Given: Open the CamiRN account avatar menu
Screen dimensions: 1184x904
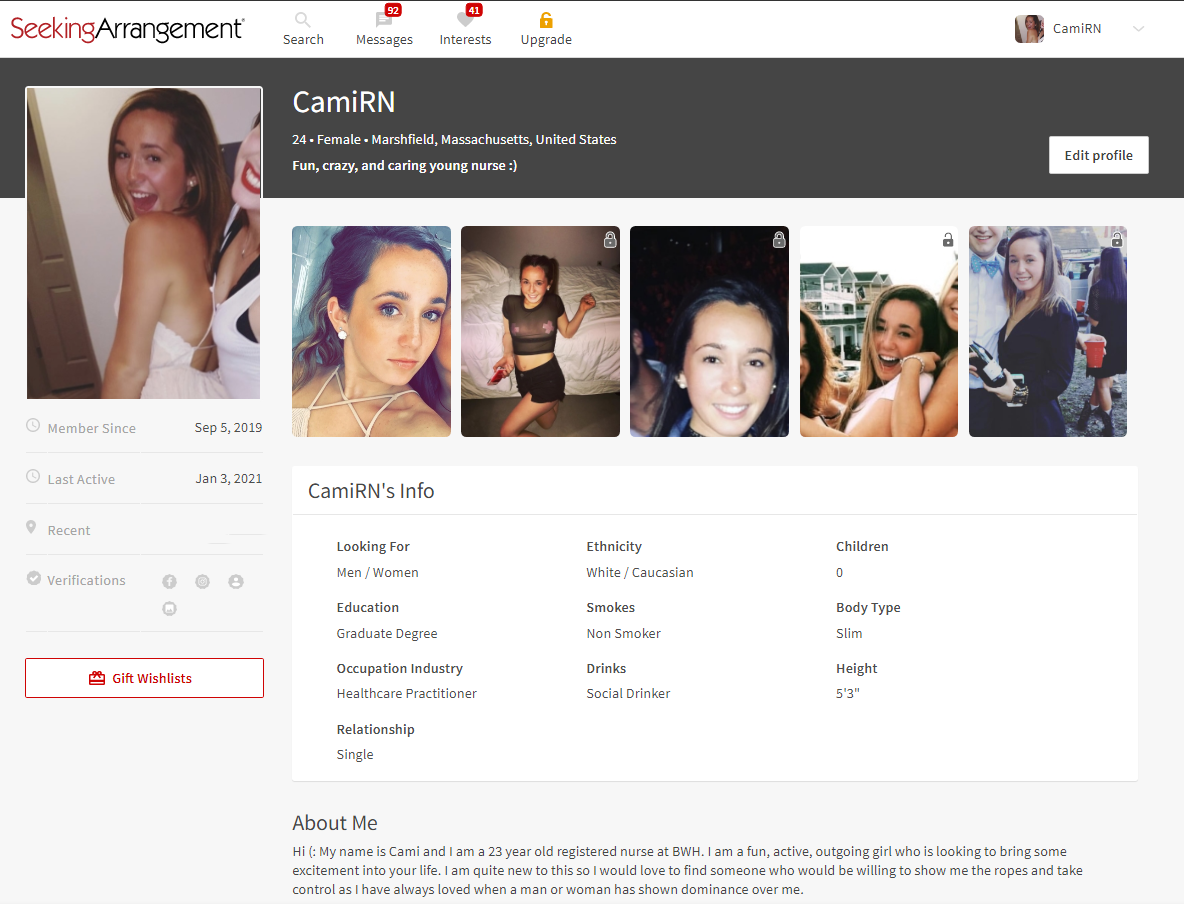Looking at the screenshot, I should click(x=1029, y=29).
